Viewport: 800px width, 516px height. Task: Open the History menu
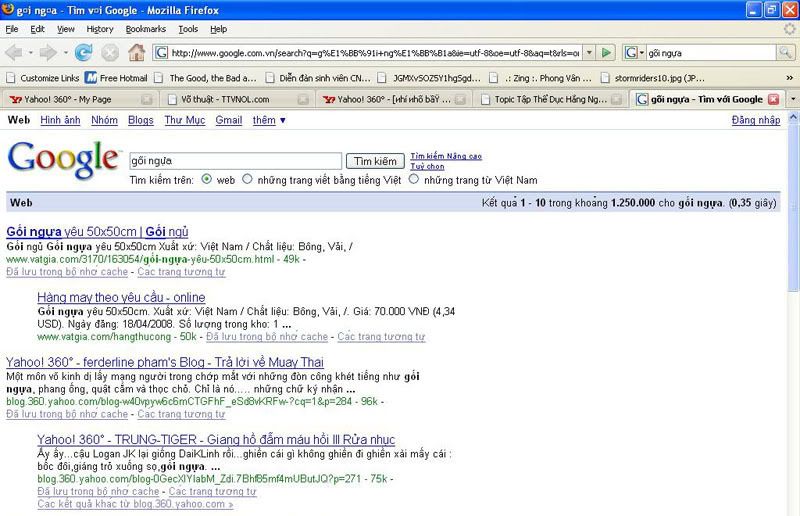[100, 29]
